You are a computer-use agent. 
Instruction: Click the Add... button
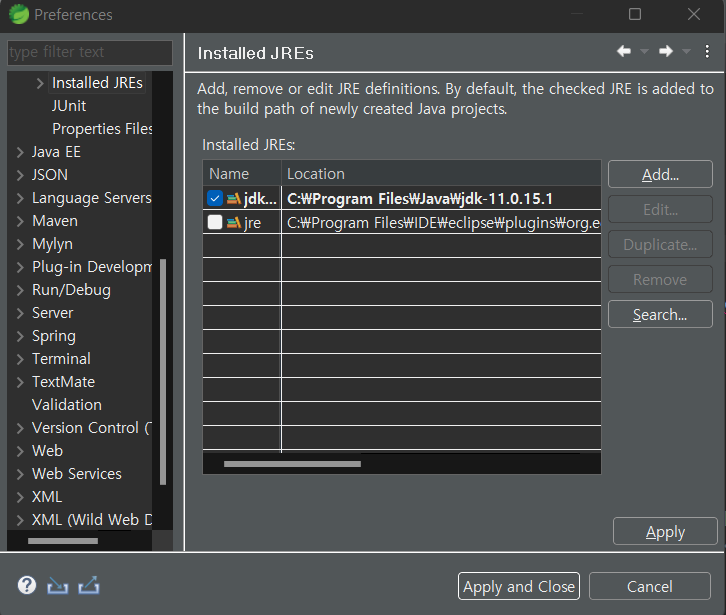(660, 174)
